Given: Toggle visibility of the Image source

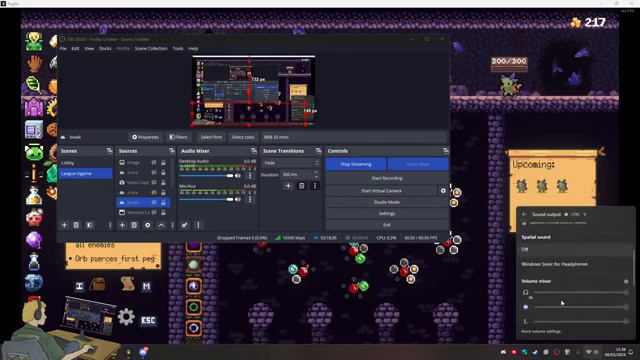Looking at the screenshot, I should [x=154, y=162].
